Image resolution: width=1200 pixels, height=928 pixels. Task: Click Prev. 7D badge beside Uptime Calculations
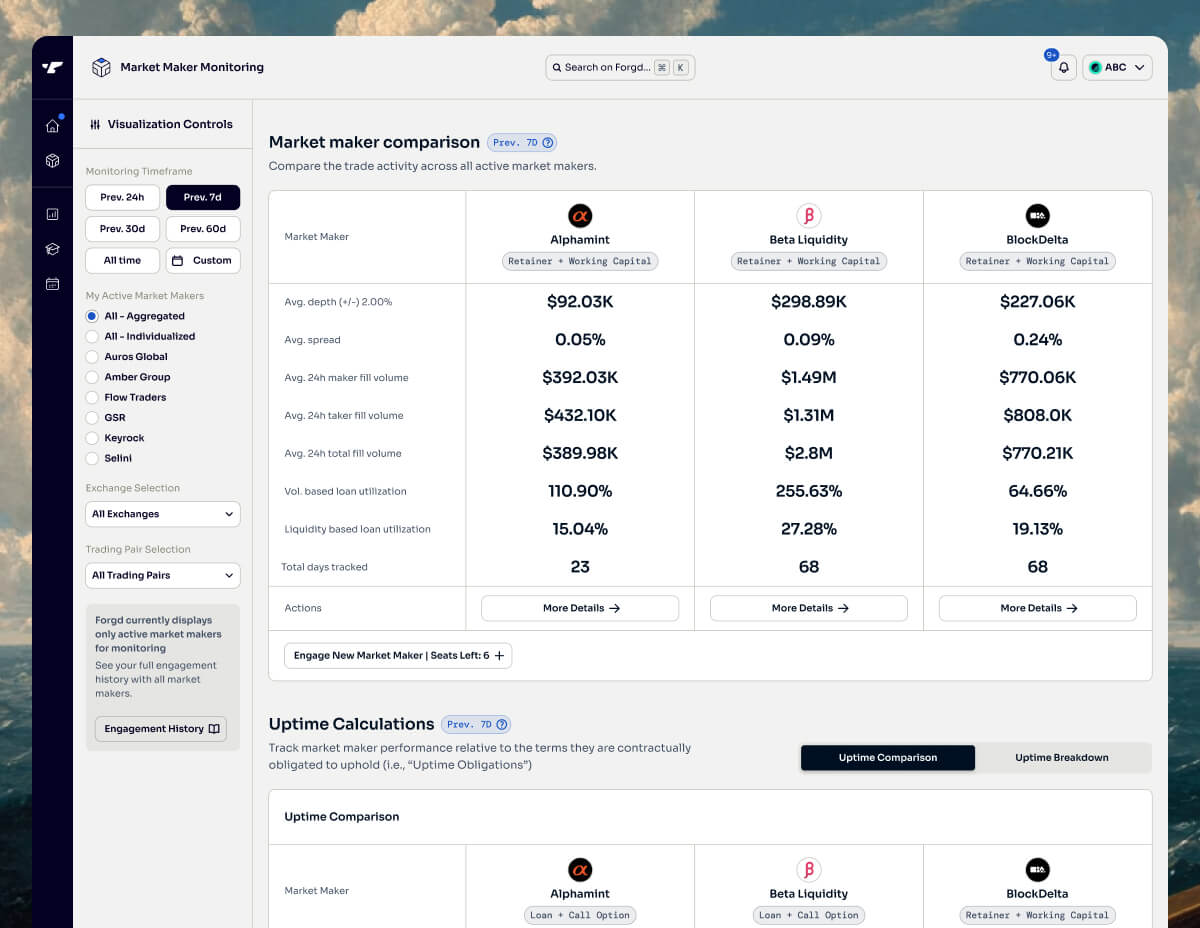[x=476, y=725]
